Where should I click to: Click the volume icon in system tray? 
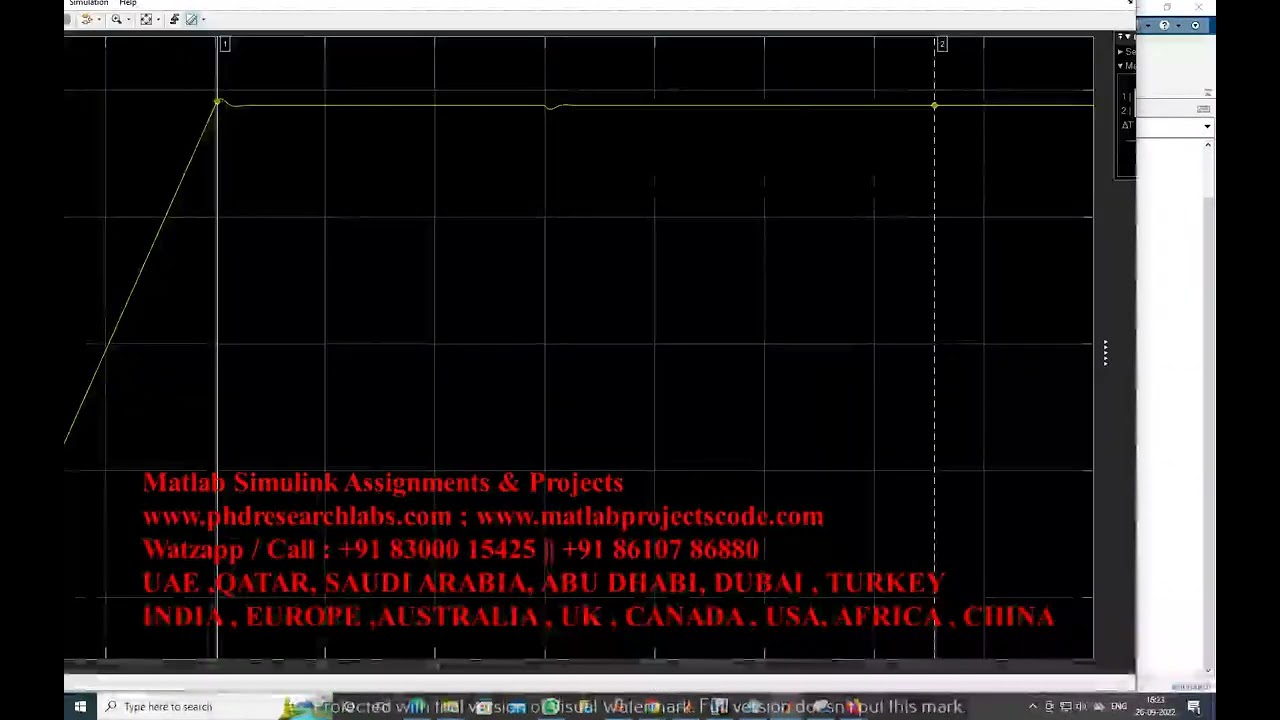pos(1081,707)
